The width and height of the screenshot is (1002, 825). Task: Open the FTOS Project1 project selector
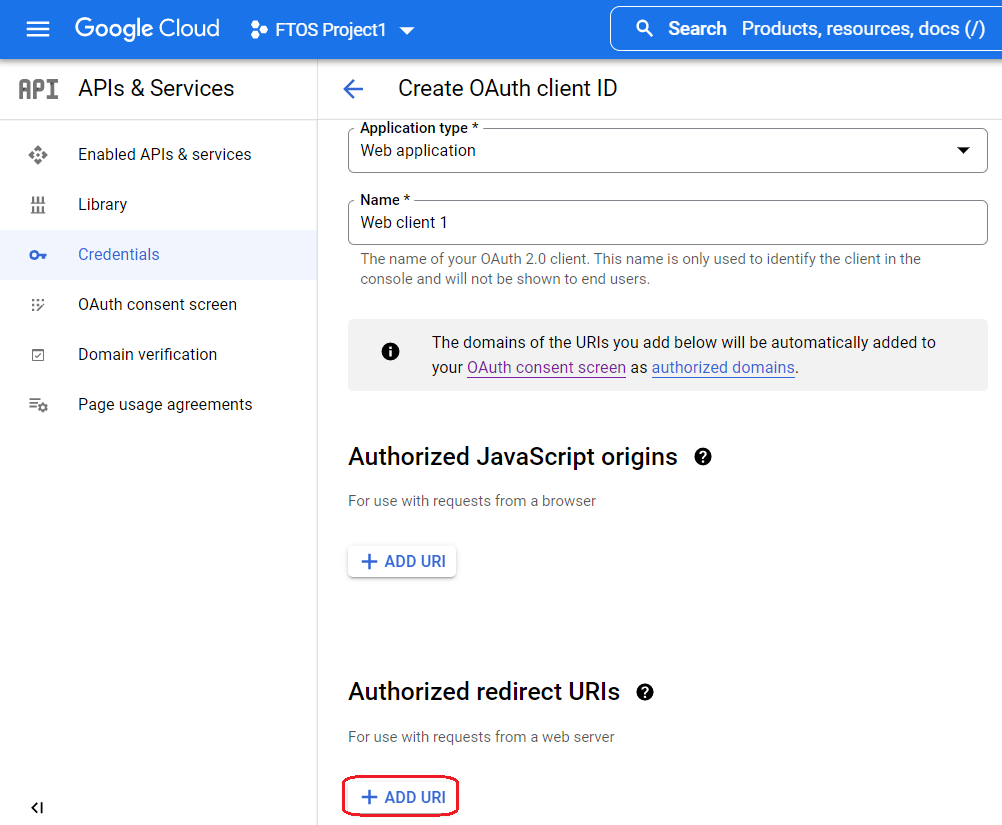(332, 30)
